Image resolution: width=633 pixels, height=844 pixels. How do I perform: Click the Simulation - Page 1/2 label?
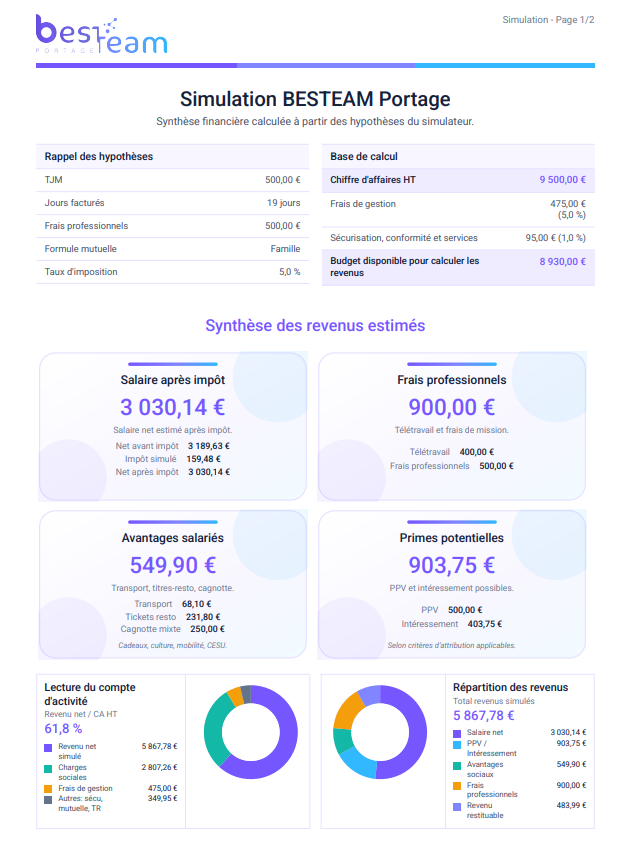548,20
